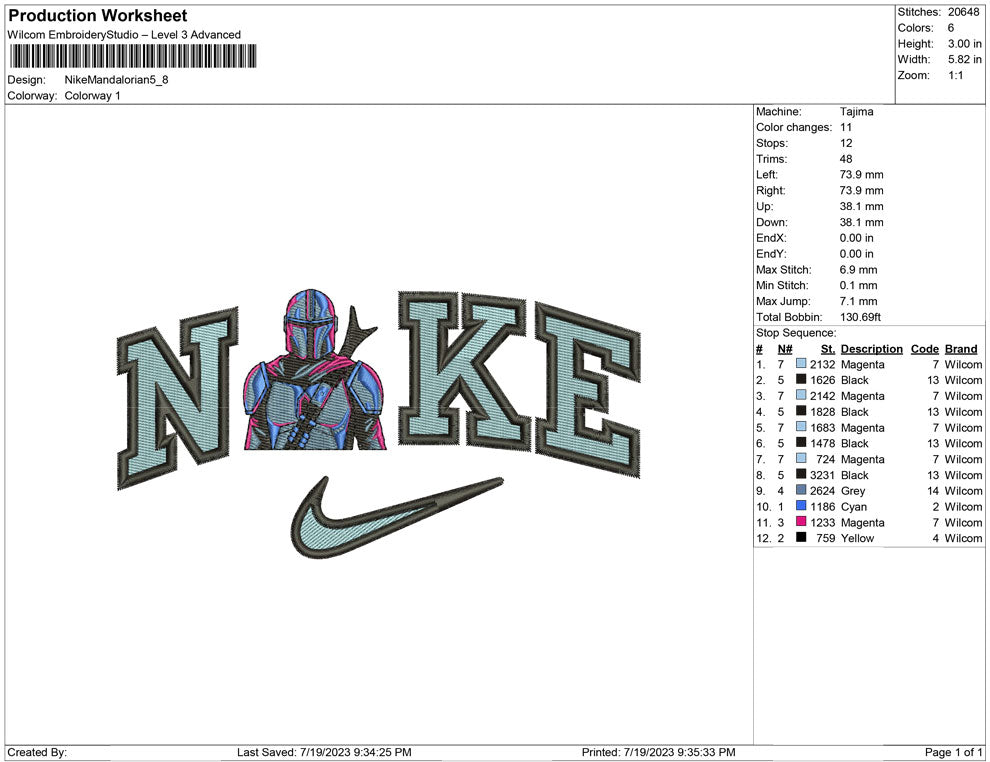Click the Max Jump value '7.1 mm'

coord(859,301)
